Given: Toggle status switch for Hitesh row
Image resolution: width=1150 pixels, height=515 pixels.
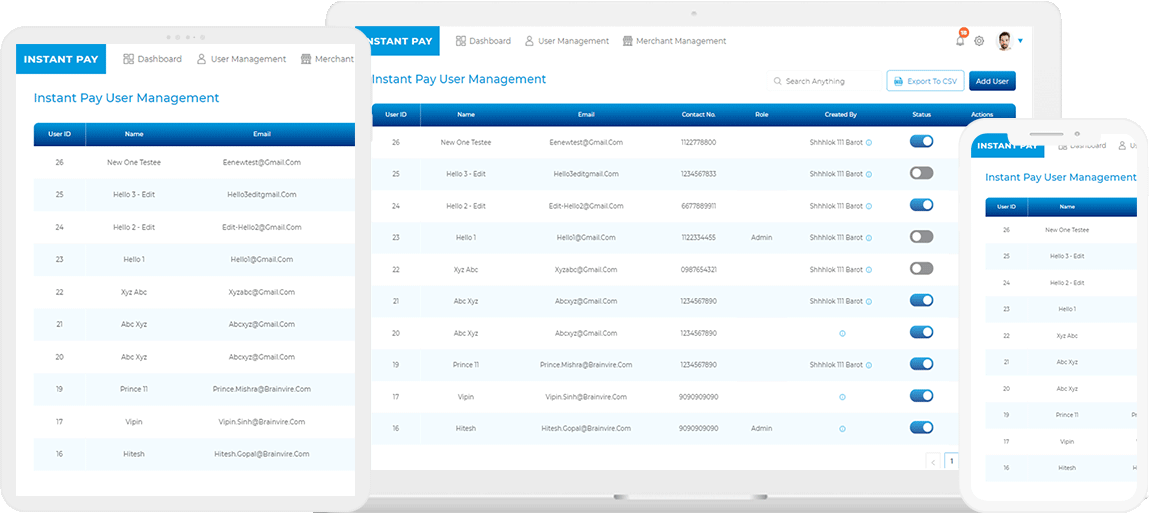Looking at the screenshot, I should tap(921, 427).
